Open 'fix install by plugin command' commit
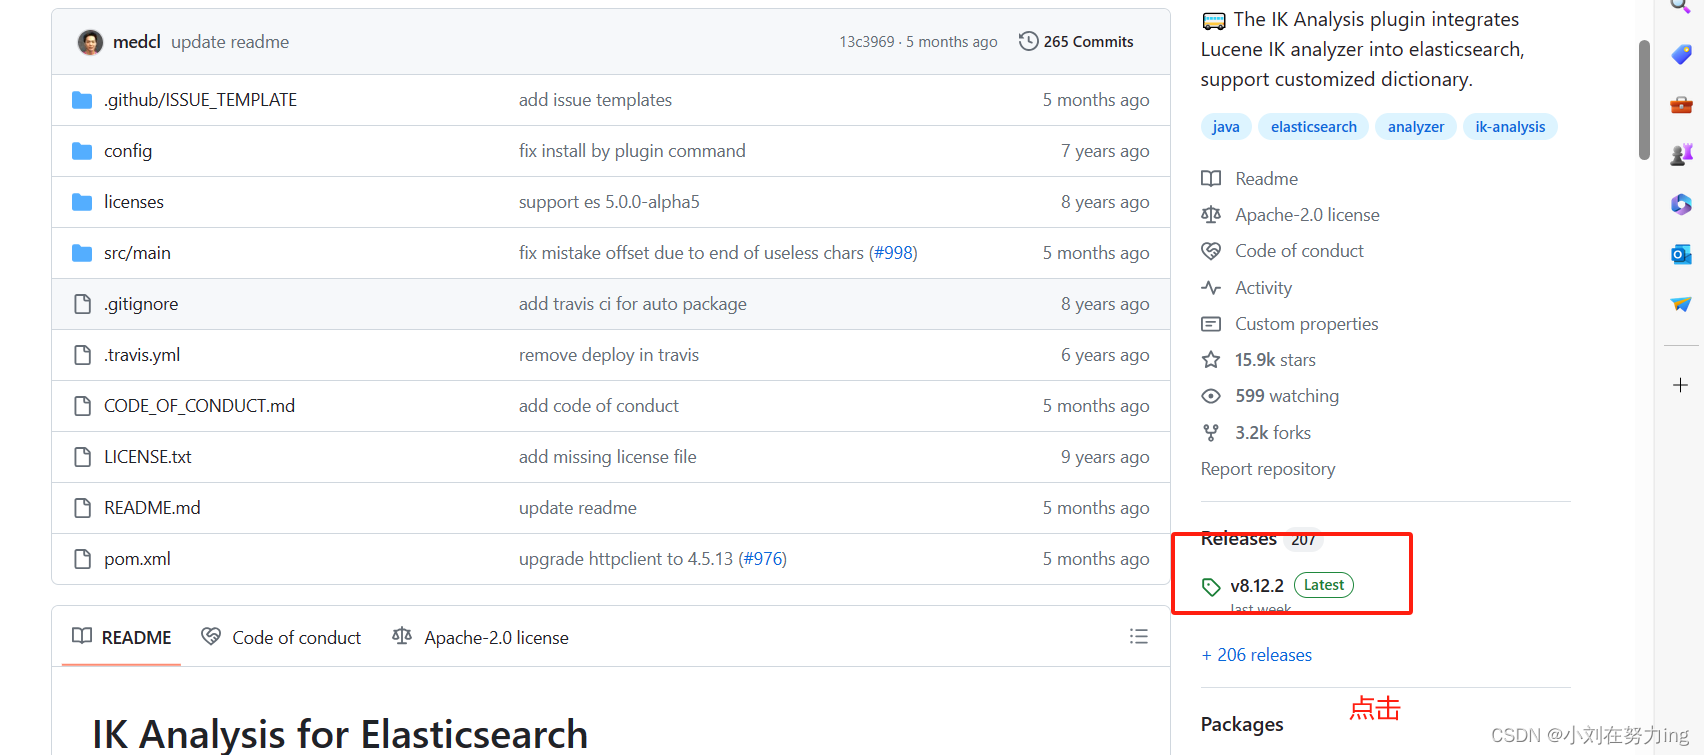This screenshot has height=755, width=1704. 632,151
